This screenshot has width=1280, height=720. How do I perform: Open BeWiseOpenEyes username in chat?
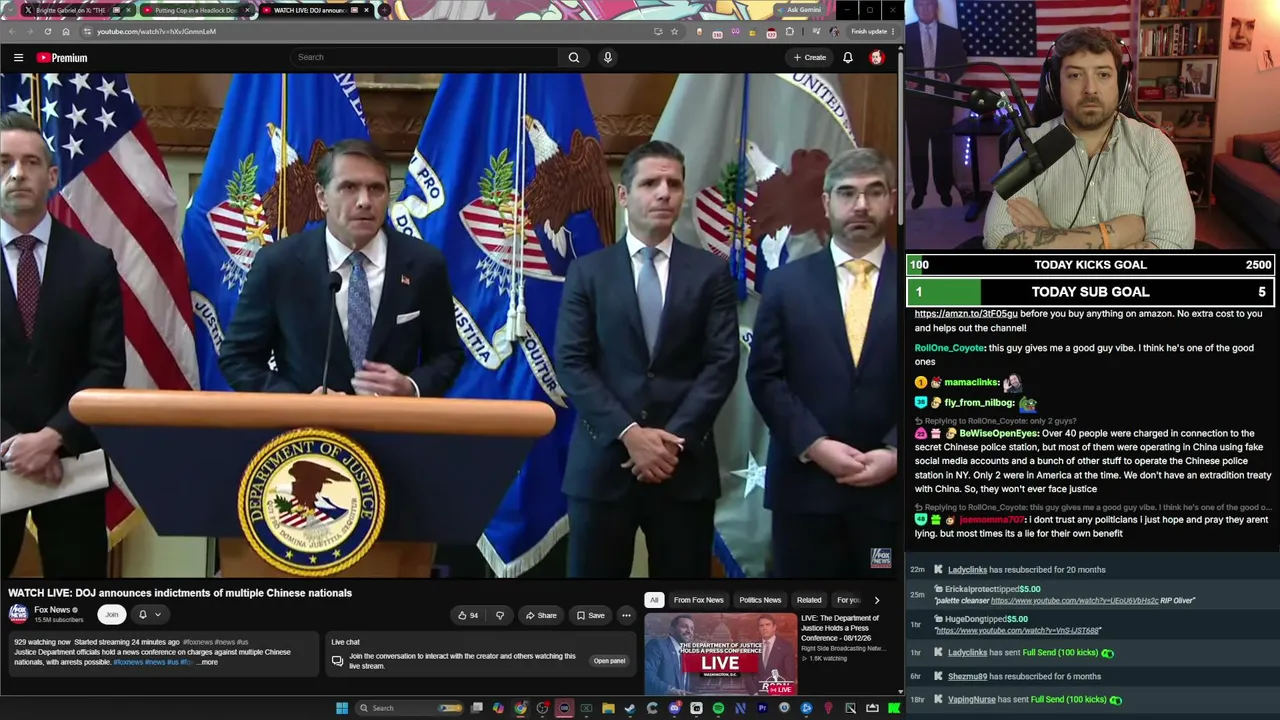click(x=998, y=434)
